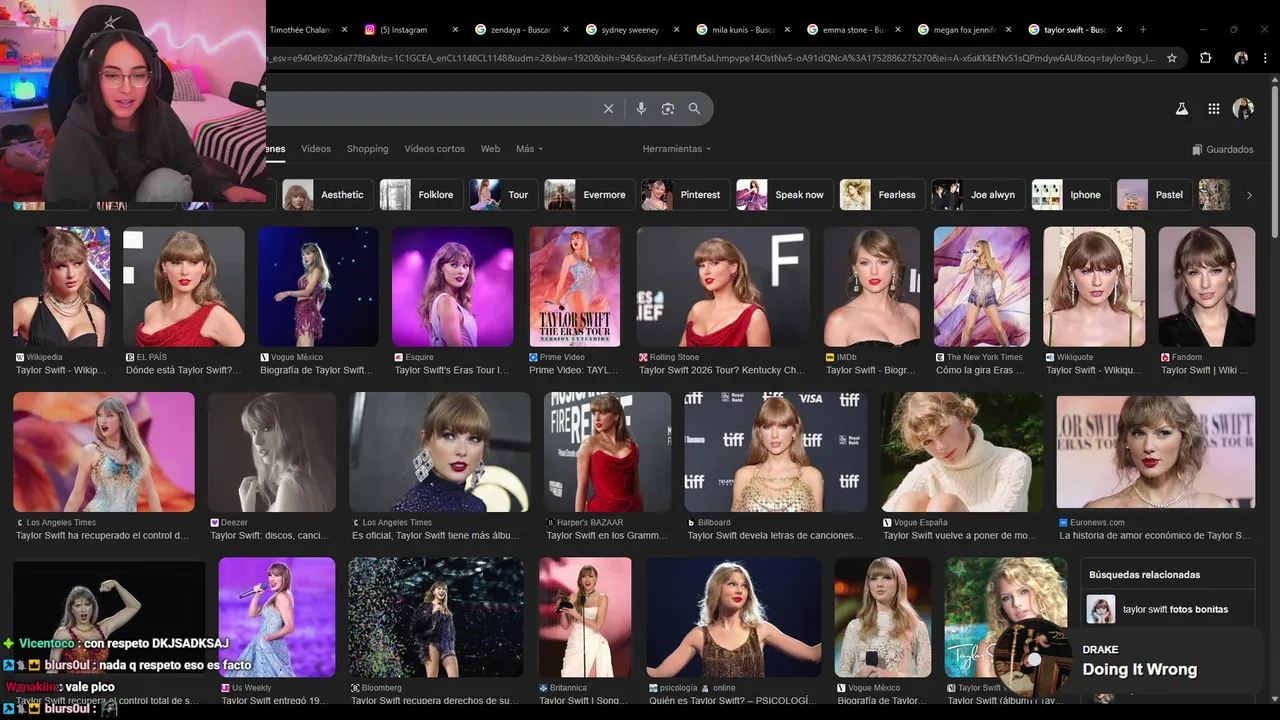
Task: Close the sydney sweeney search tab
Action: (x=677, y=30)
